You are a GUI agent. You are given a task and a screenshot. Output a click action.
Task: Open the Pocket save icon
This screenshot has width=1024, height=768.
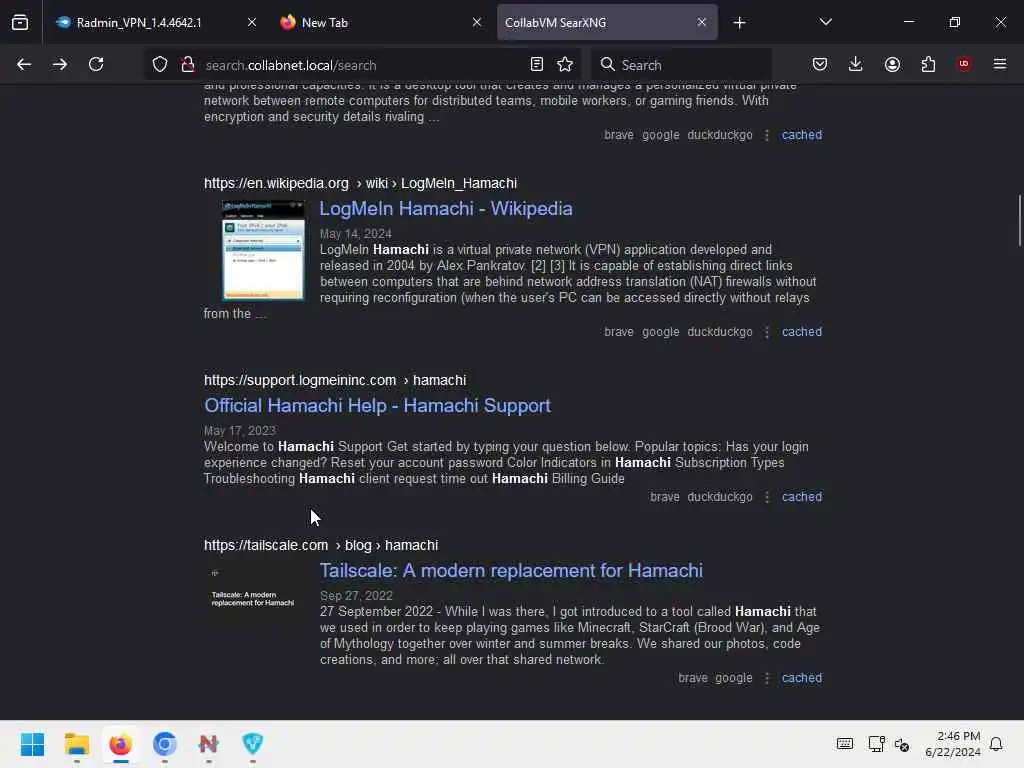click(x=820, y=64)
